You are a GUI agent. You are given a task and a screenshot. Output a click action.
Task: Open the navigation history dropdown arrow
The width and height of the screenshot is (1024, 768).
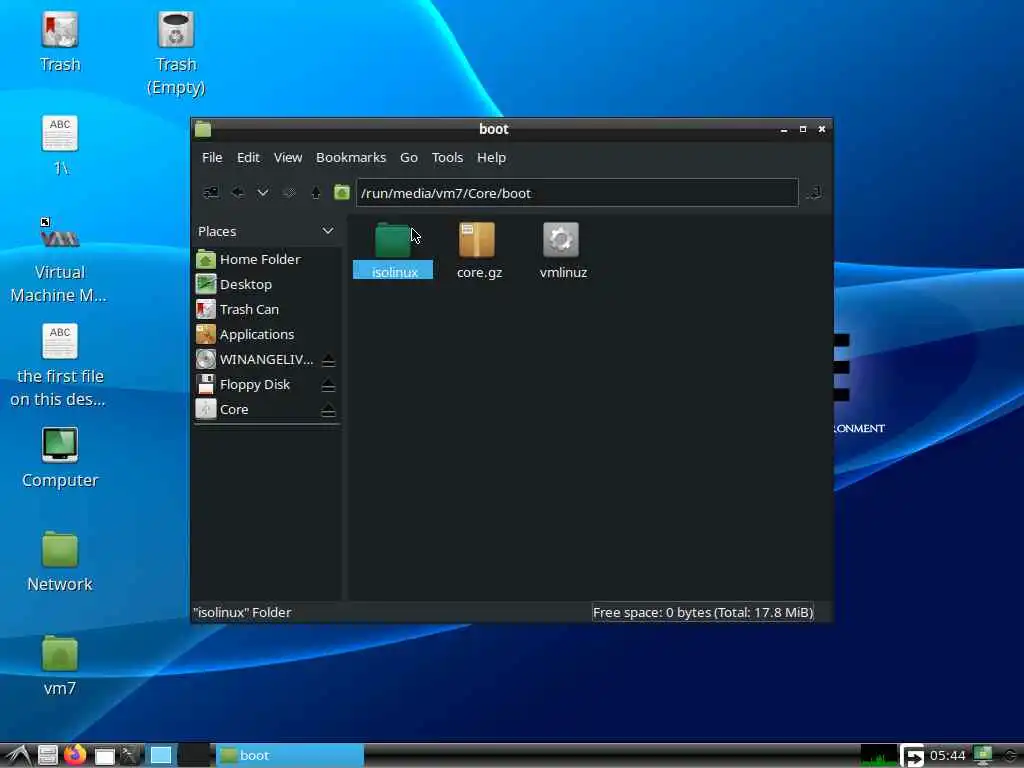[263, 193]
